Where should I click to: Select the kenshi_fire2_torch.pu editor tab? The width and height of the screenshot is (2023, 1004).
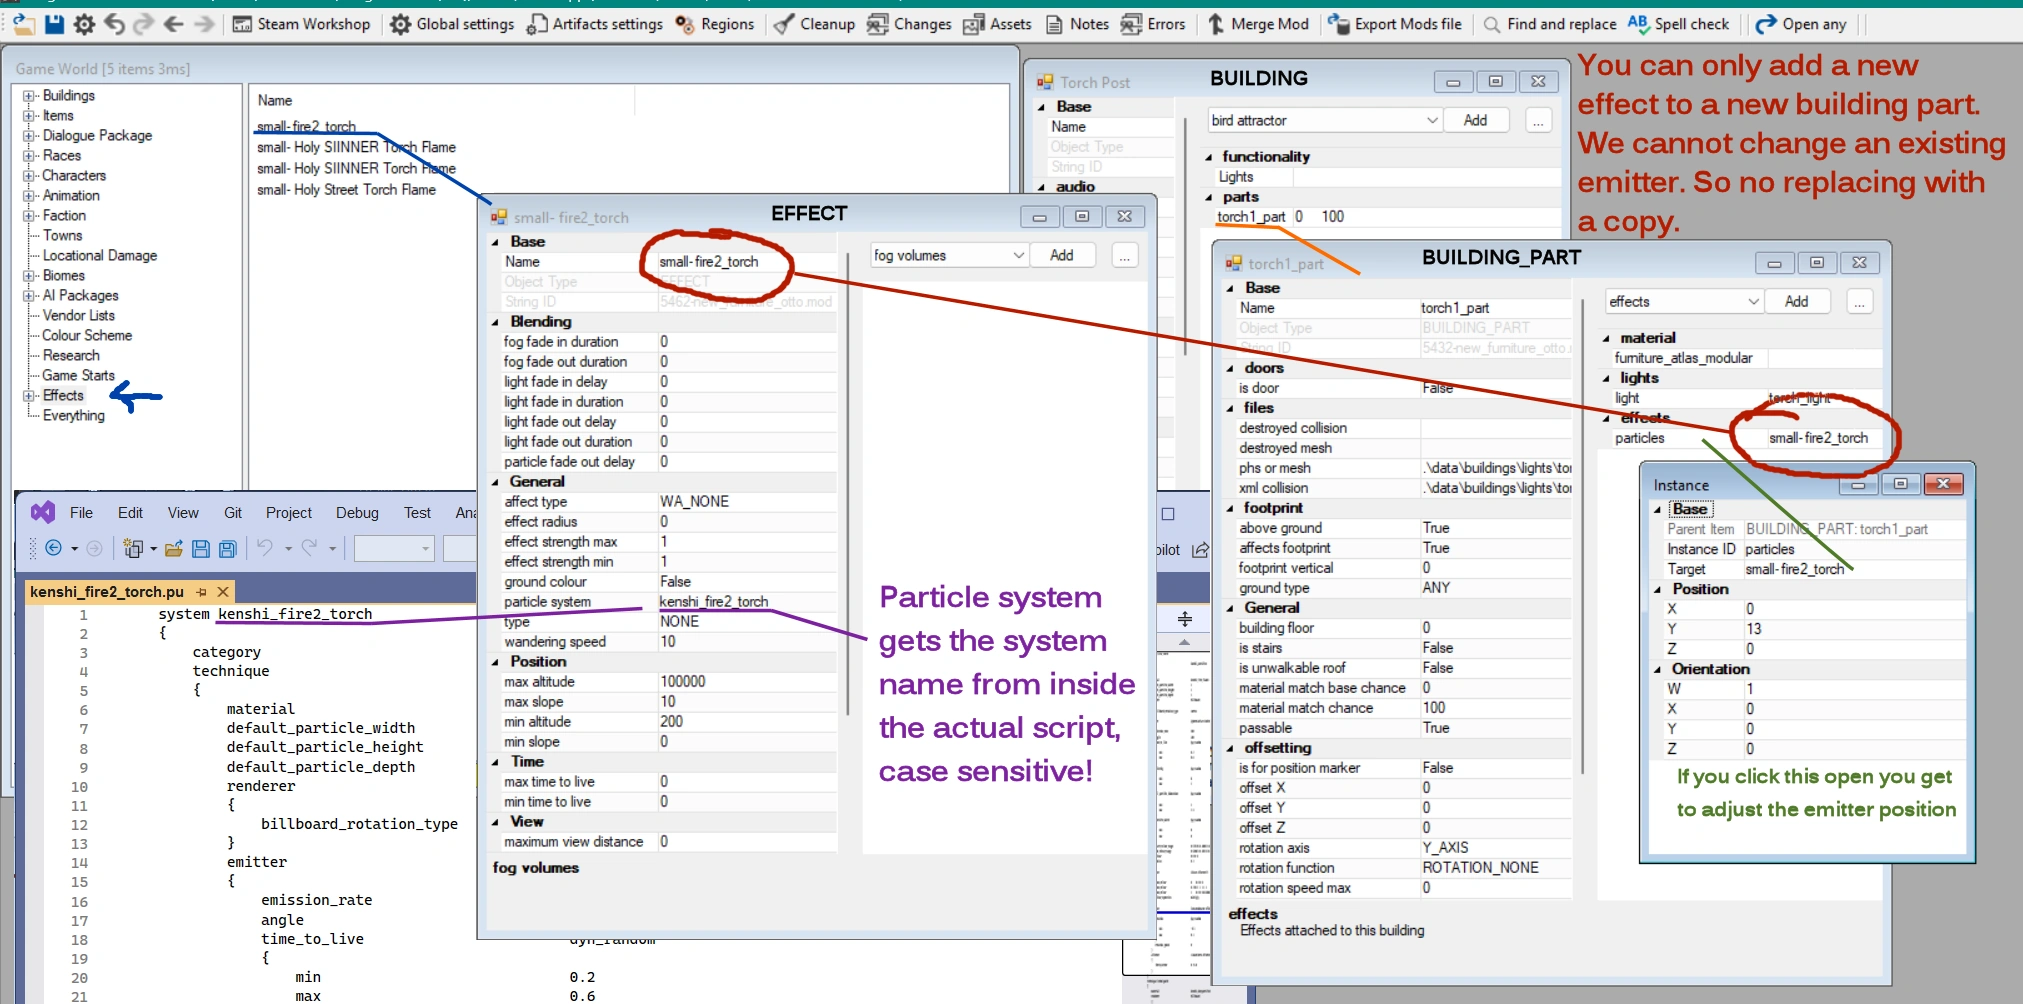[107, 592]
